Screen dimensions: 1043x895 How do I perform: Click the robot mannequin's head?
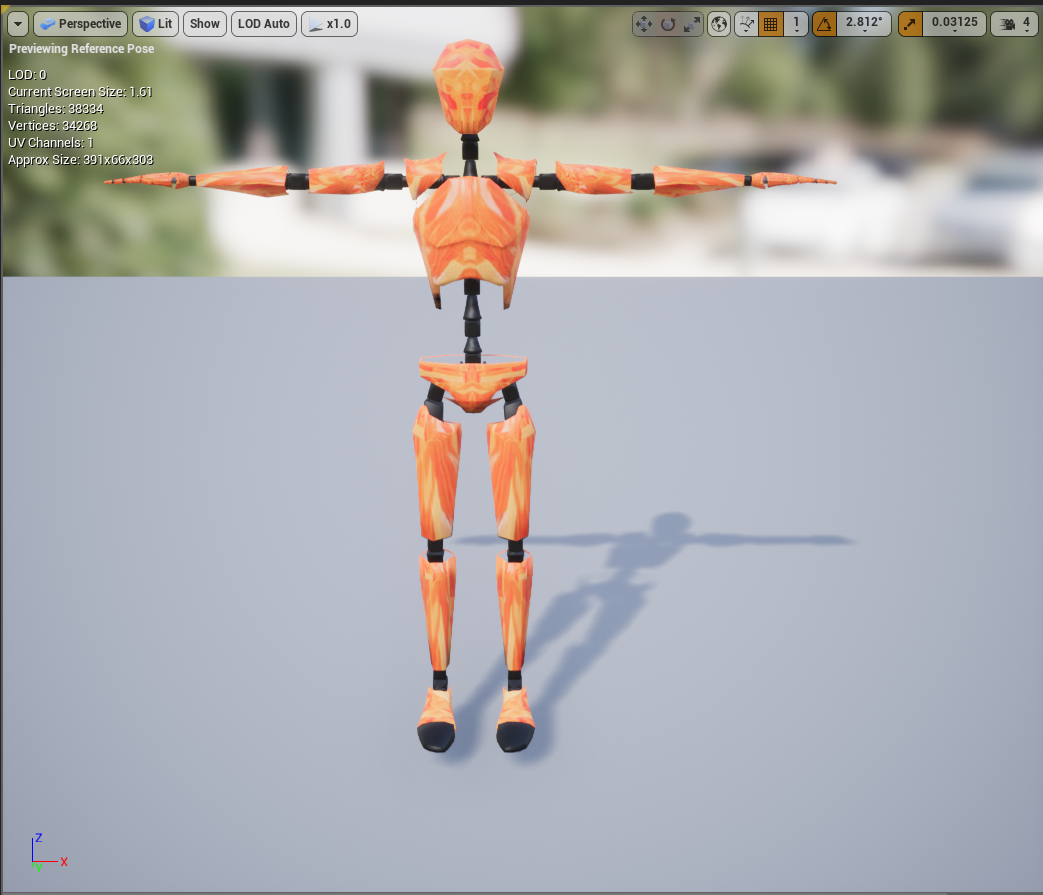coord(469,86)
